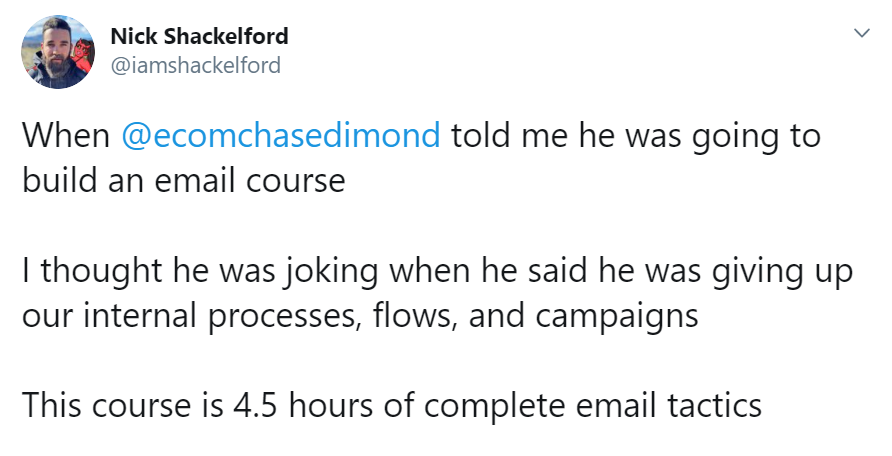This screenshot has width=892, height=456.
Task: Open the @iamshackelford handle link
Action: [195, 66]
